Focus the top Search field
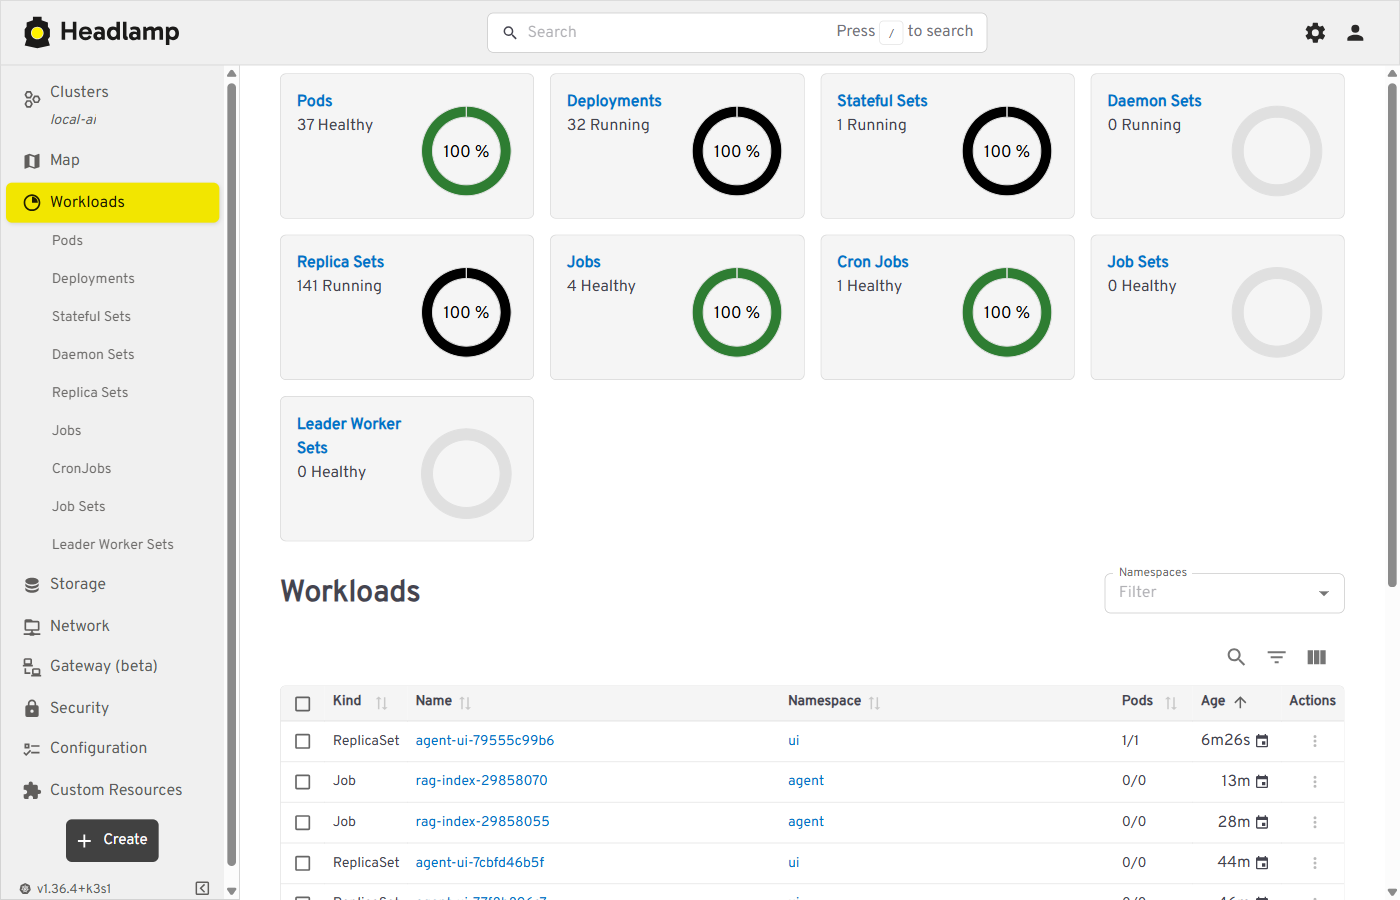 [x=737, y=32]
